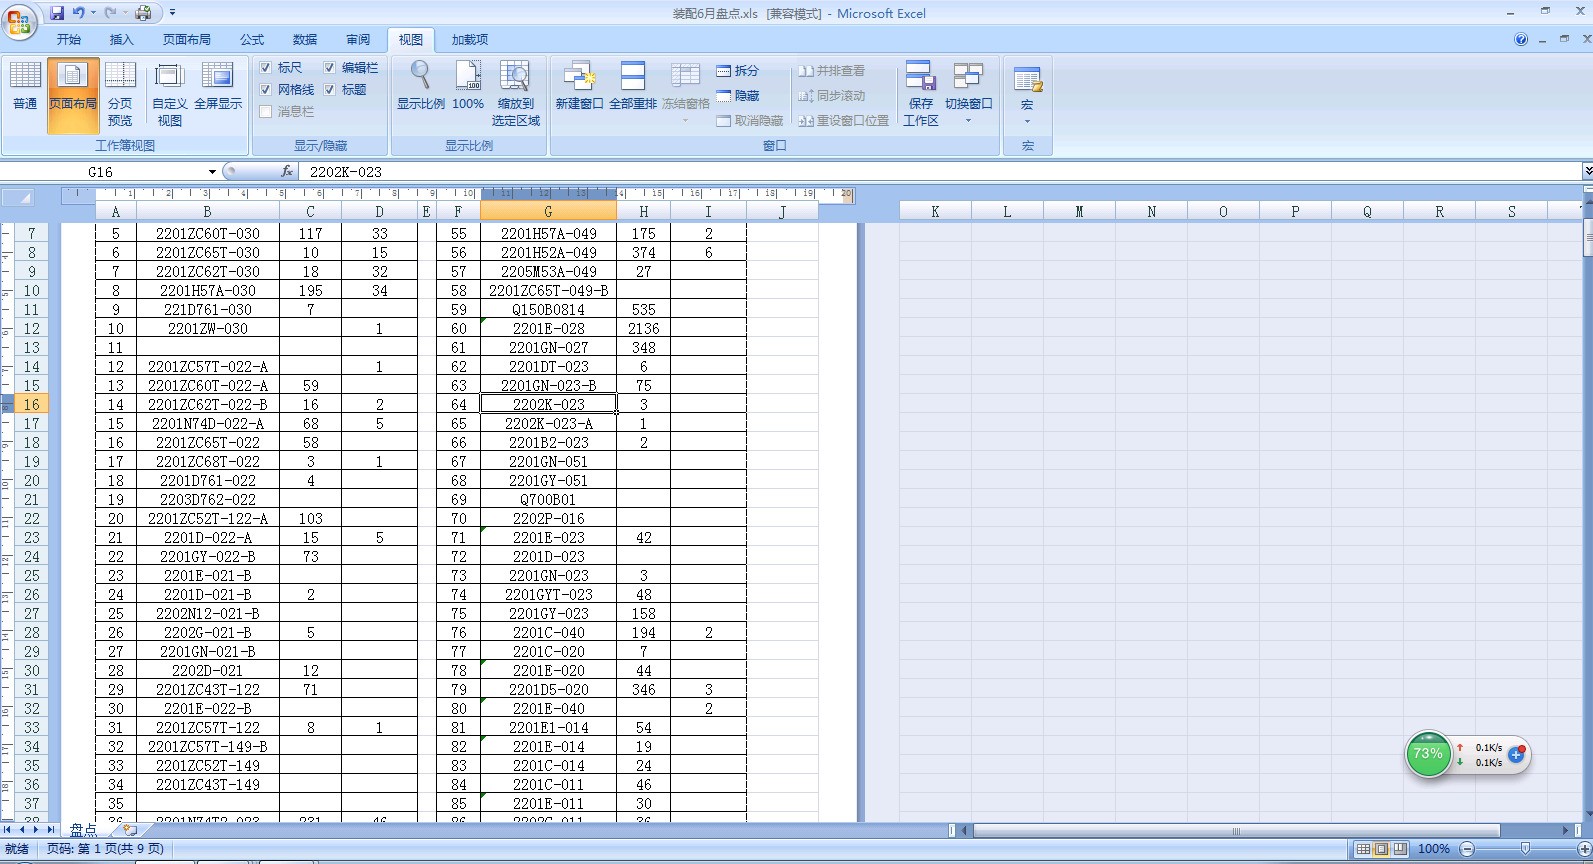Open Customize Quick Access Toolbar dropdown

[172, 13]
